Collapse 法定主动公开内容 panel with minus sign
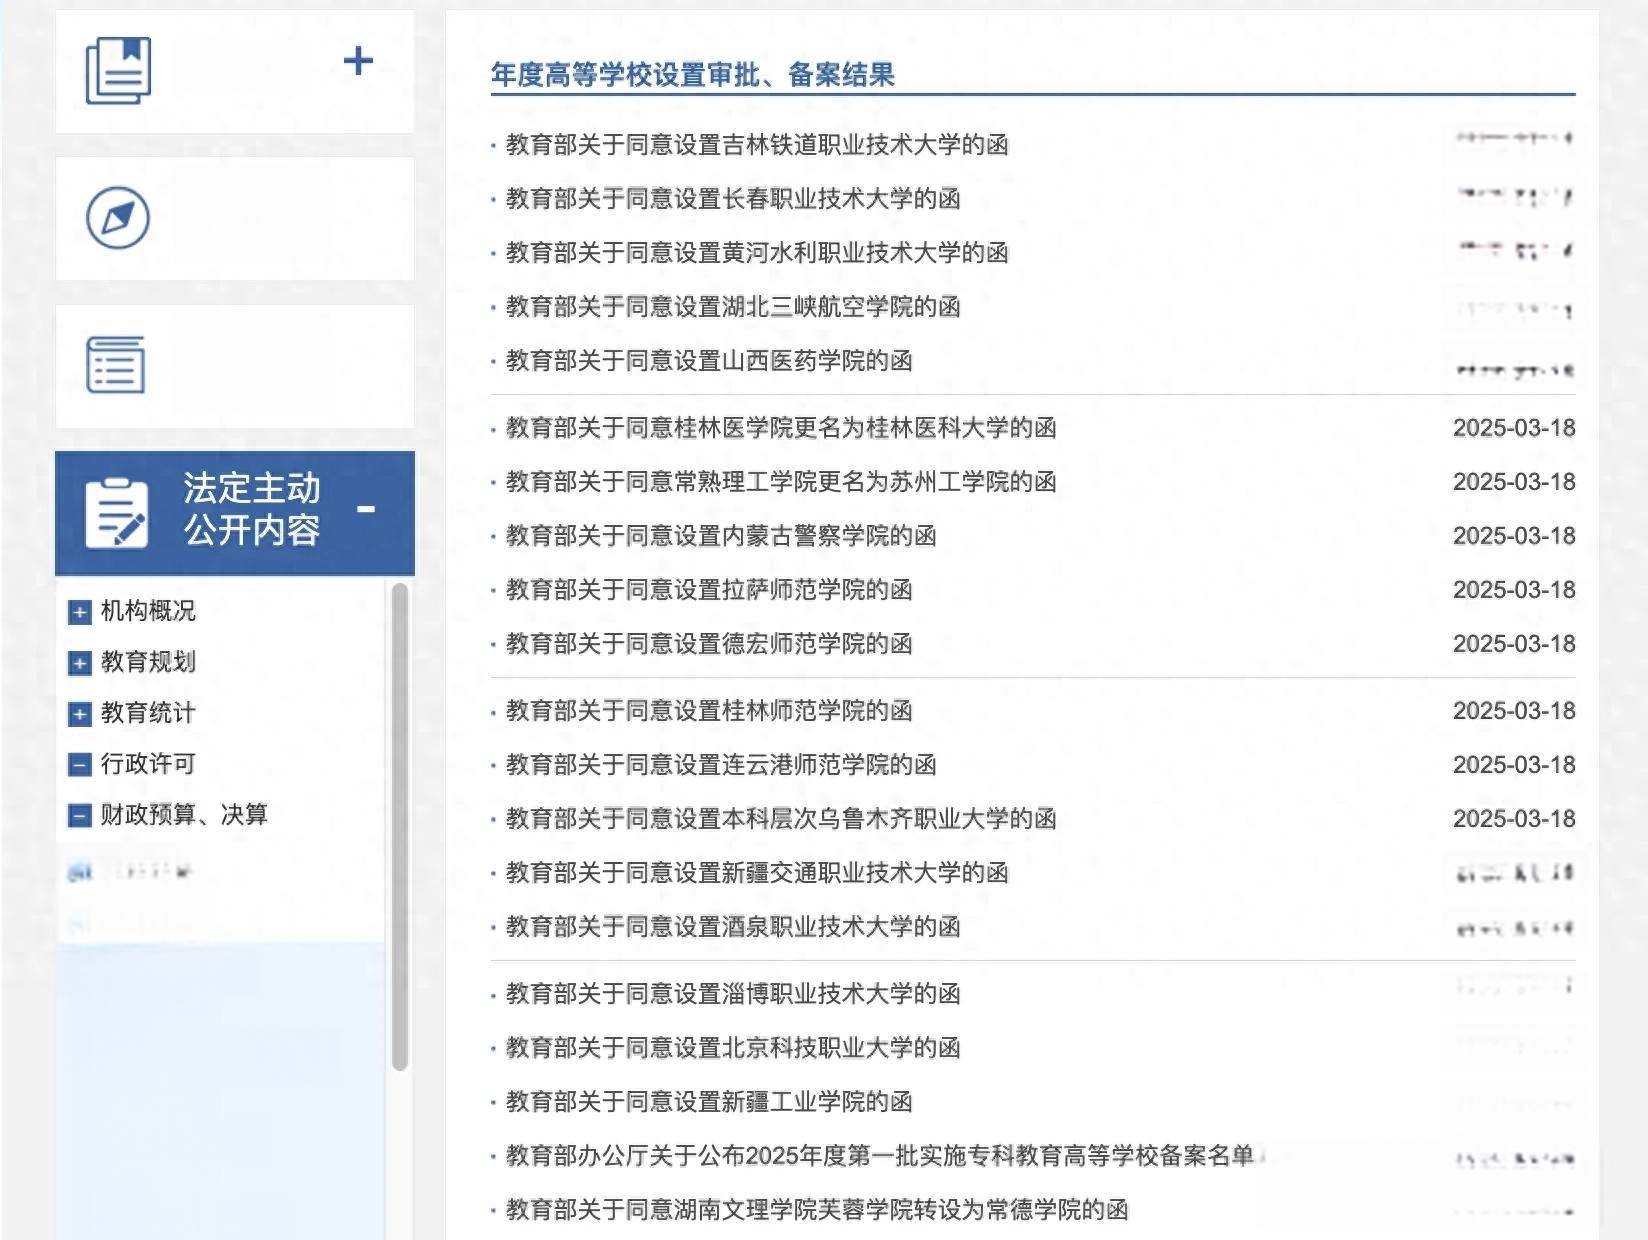The width and height of the screenshot is (1648, 1240). [x=366, y=510]
